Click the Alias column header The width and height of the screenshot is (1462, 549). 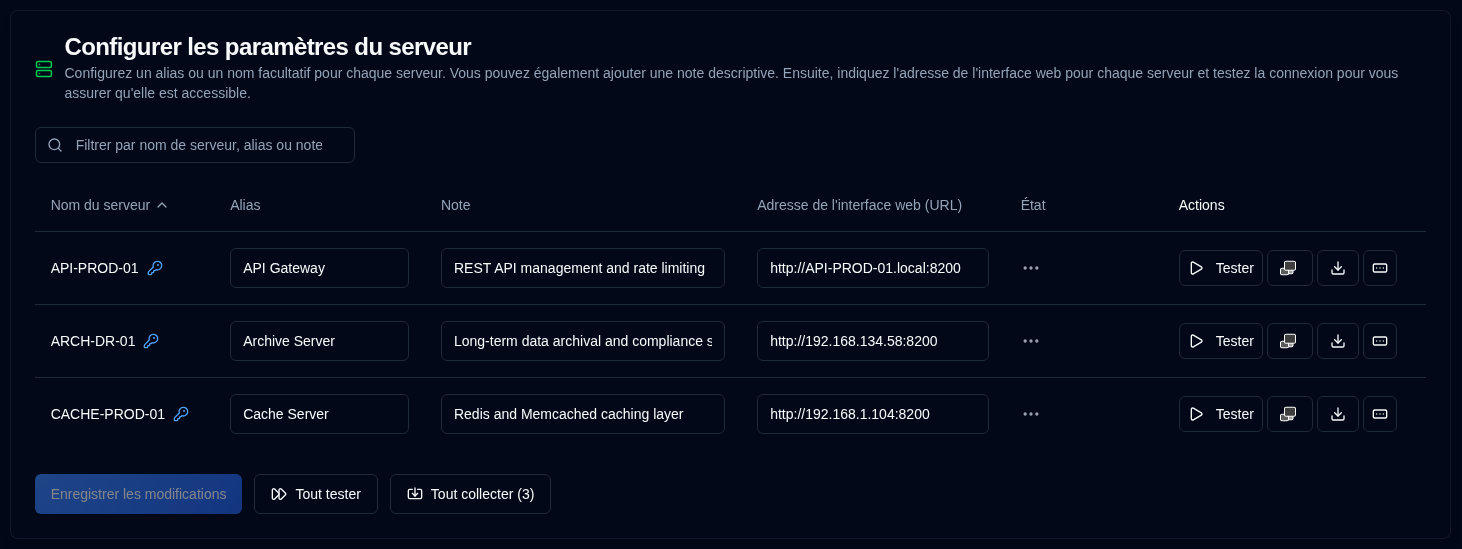click(245, 205)
